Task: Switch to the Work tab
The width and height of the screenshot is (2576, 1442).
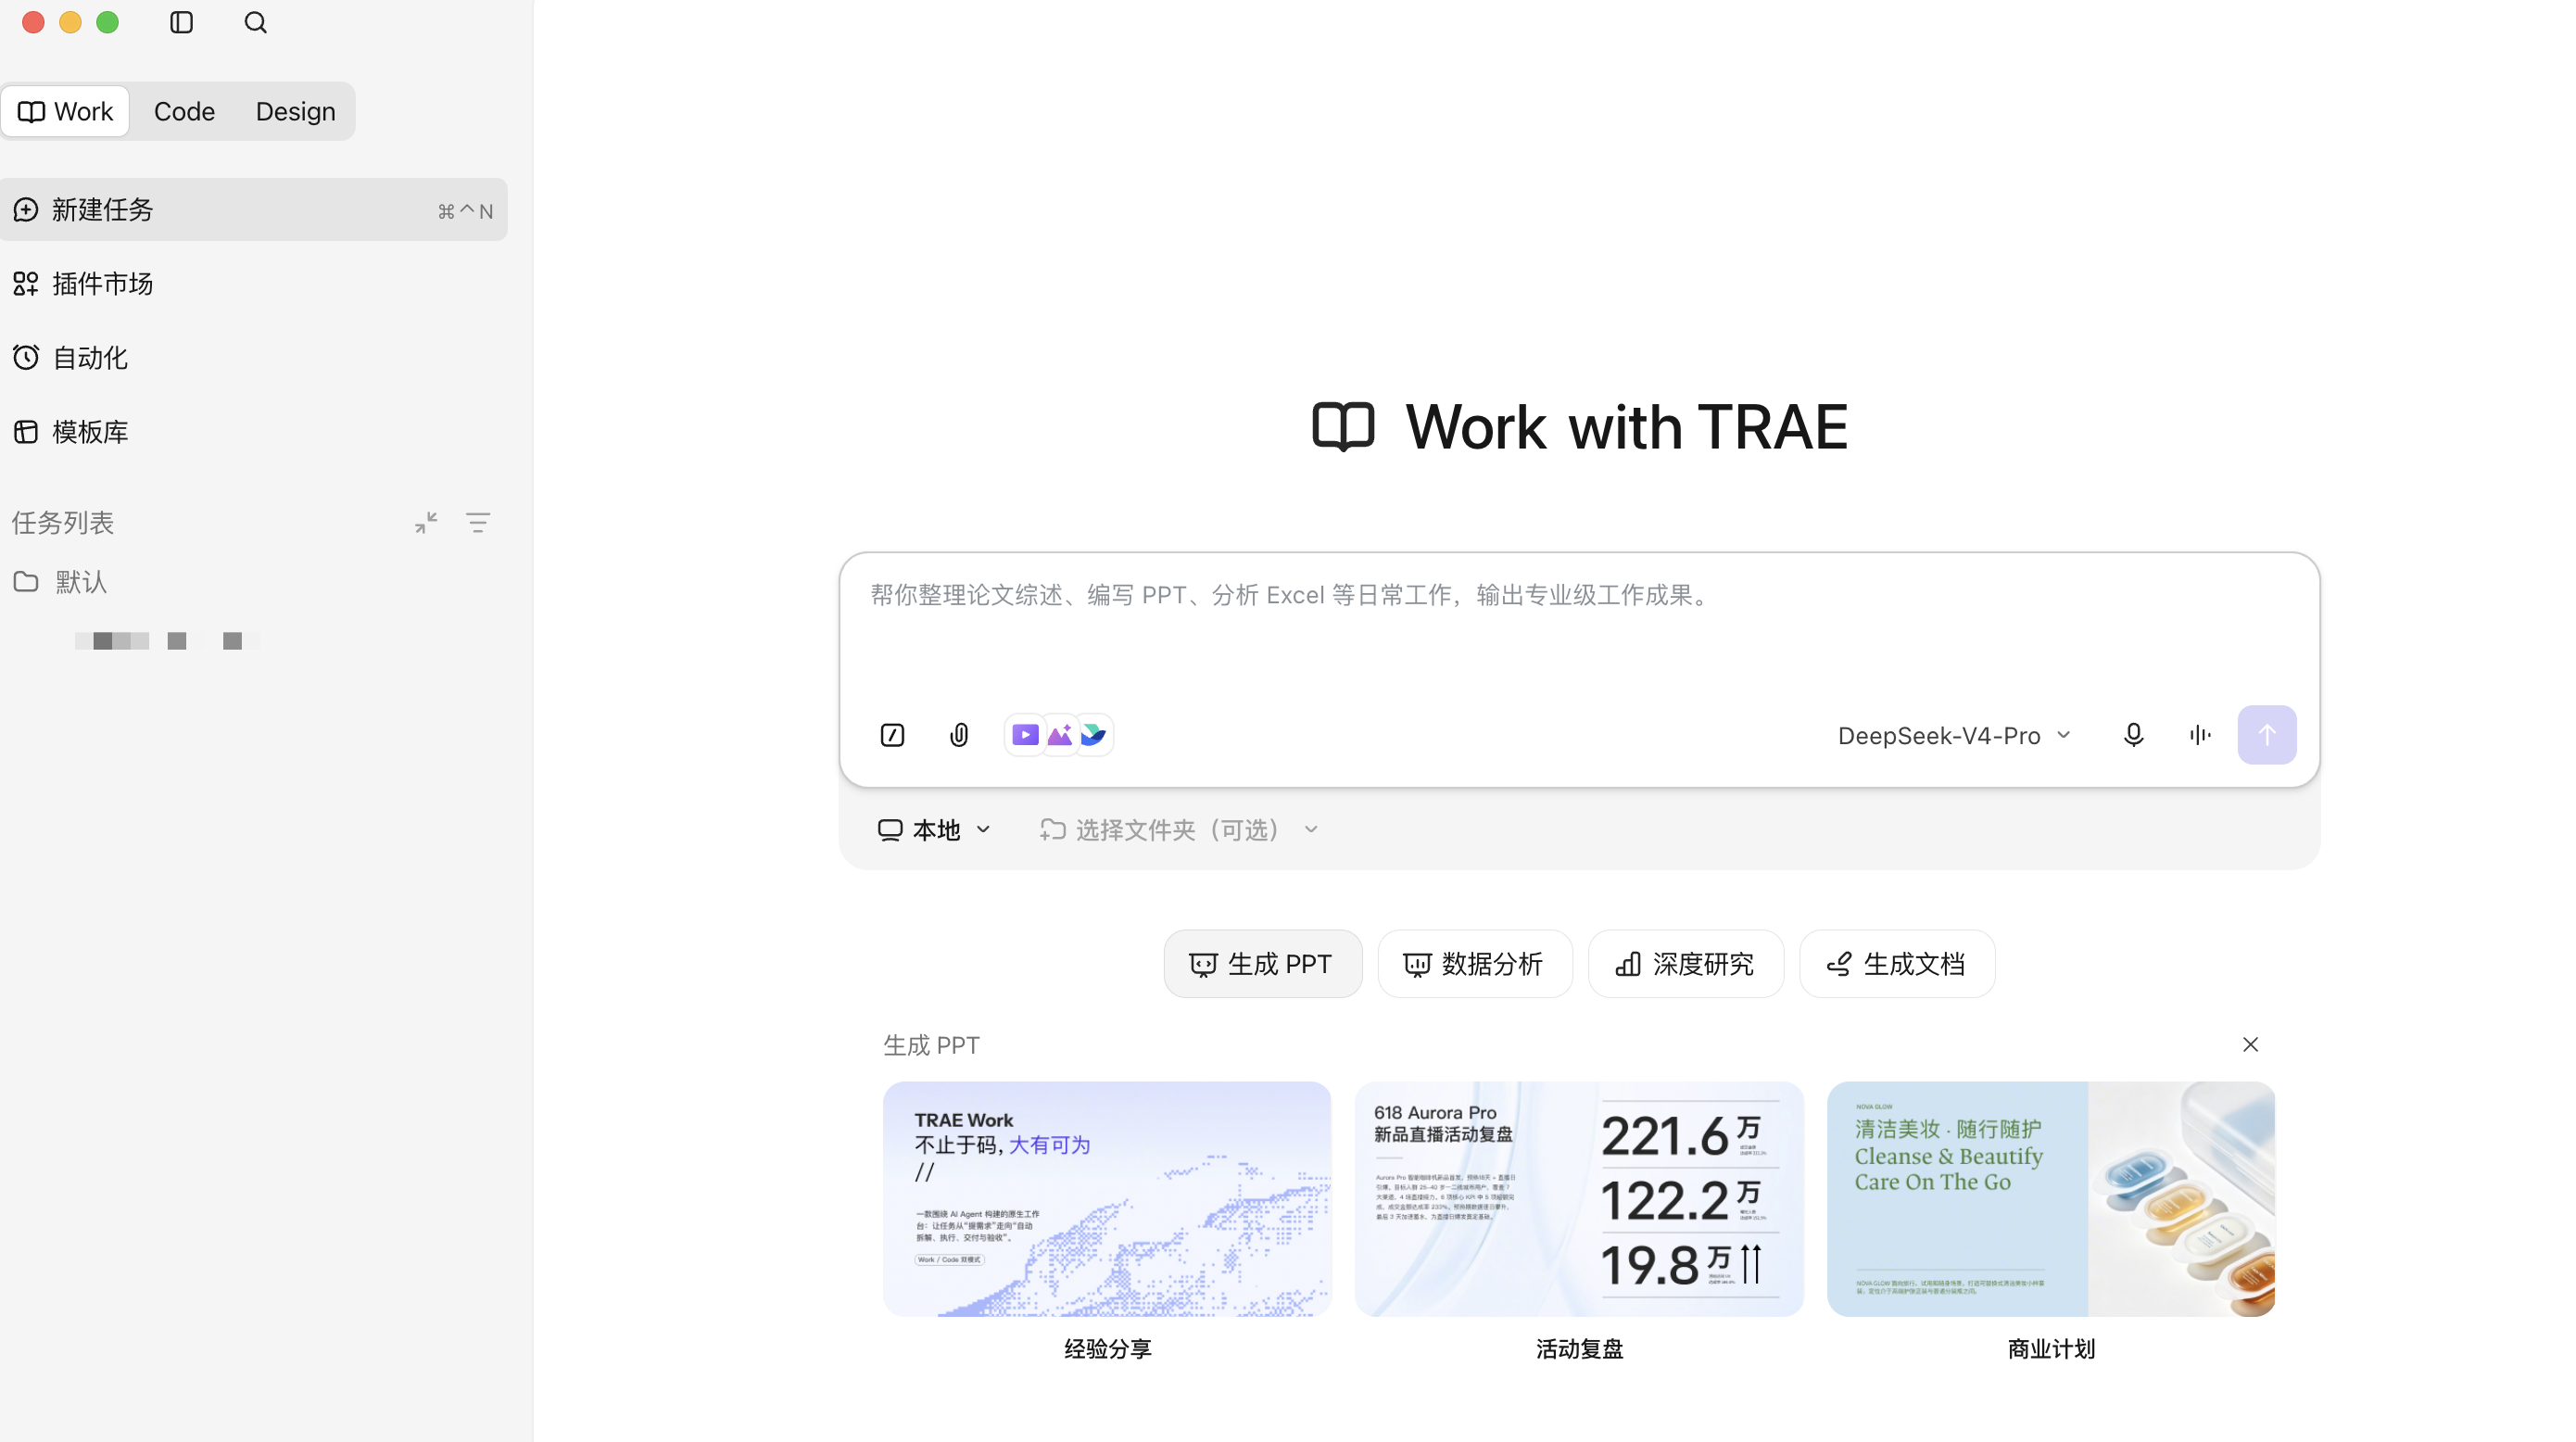Action: pyautogui.click(x=66, y=111)
